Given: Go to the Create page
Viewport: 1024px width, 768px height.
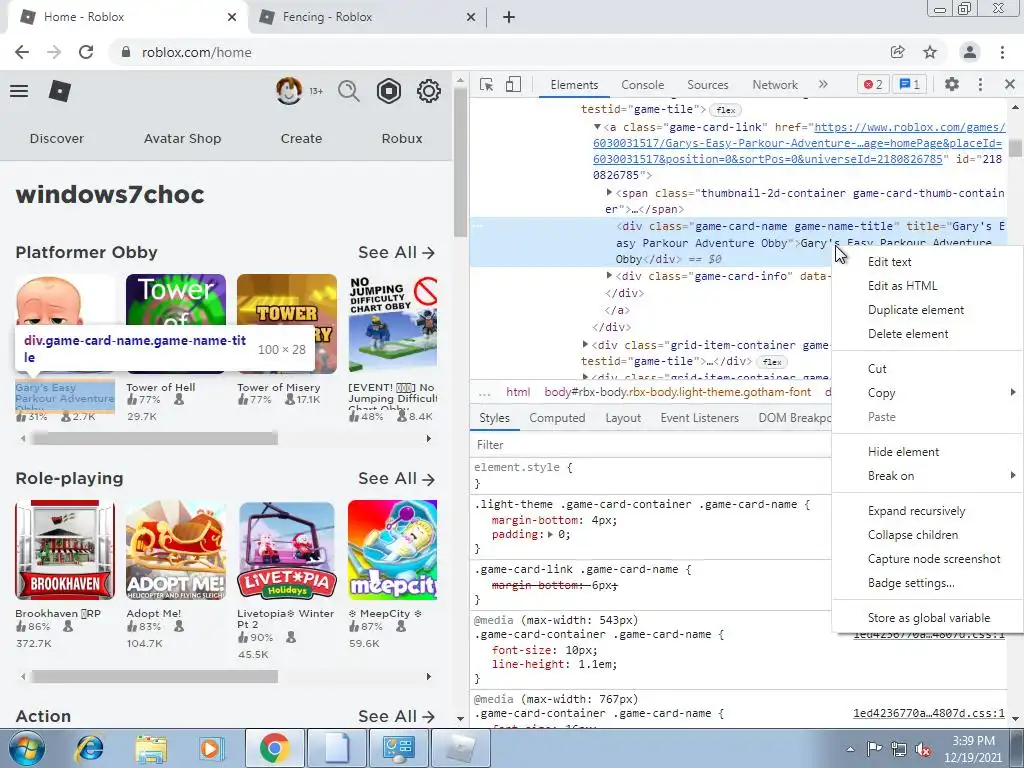Looking at the screenshot, I should (301, 138).
